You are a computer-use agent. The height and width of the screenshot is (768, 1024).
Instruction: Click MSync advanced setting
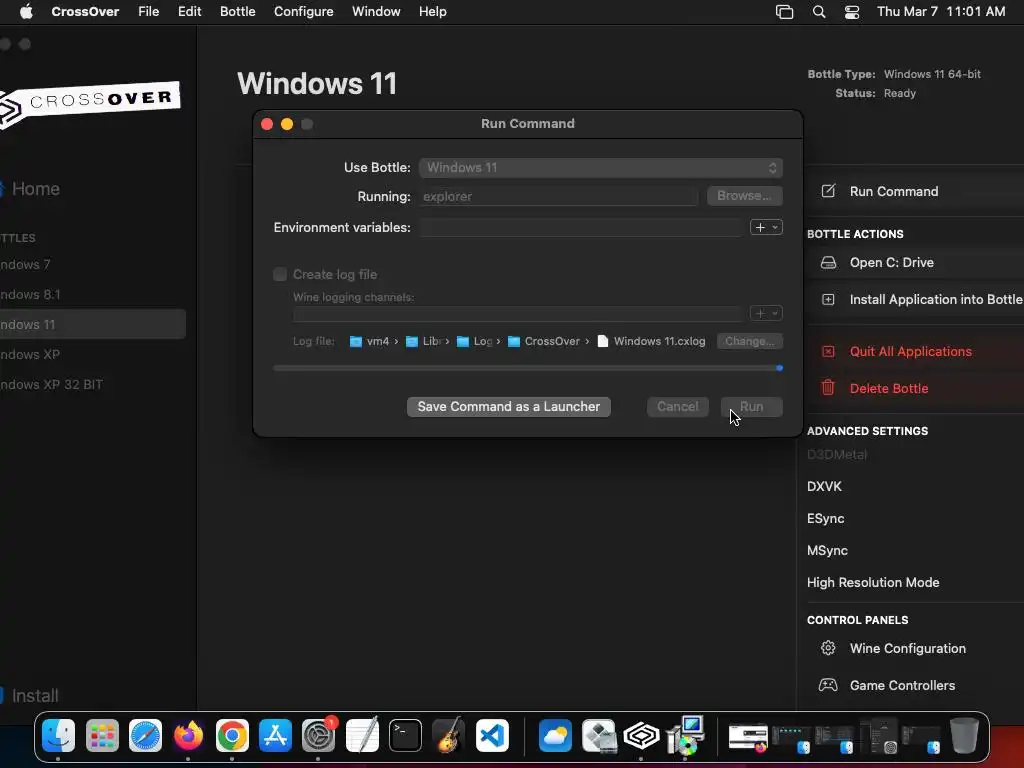(827, 551)
